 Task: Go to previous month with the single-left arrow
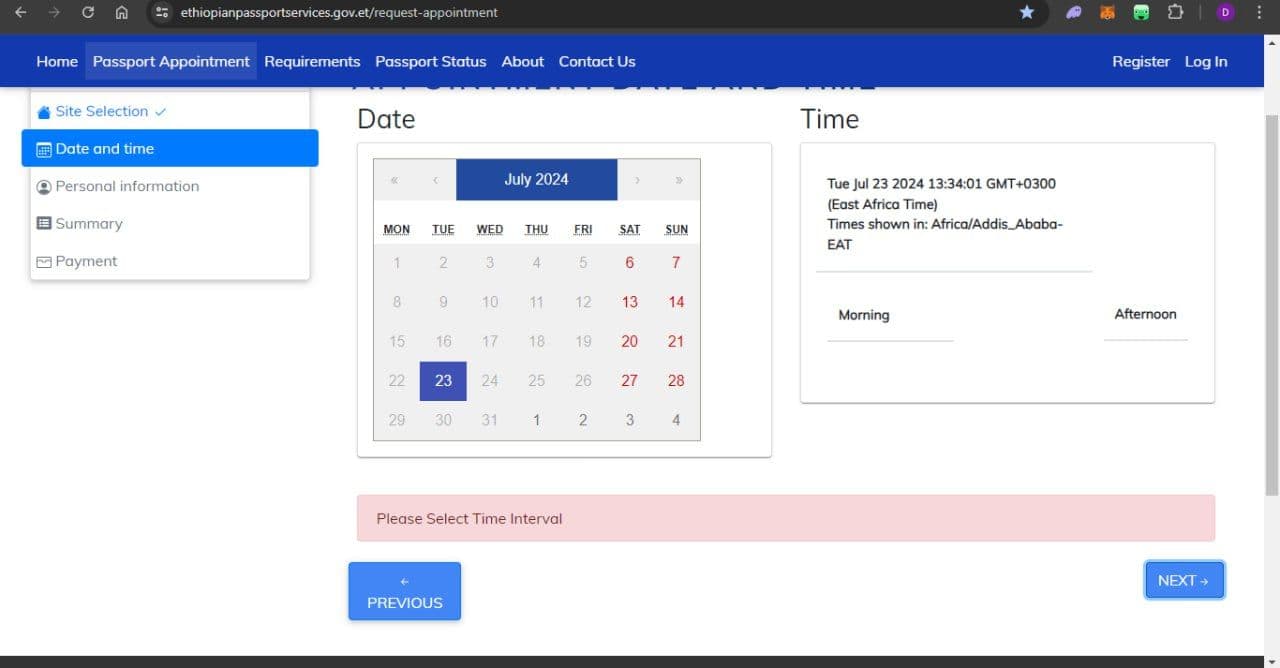pyautogui.click(x=435, y=180)
